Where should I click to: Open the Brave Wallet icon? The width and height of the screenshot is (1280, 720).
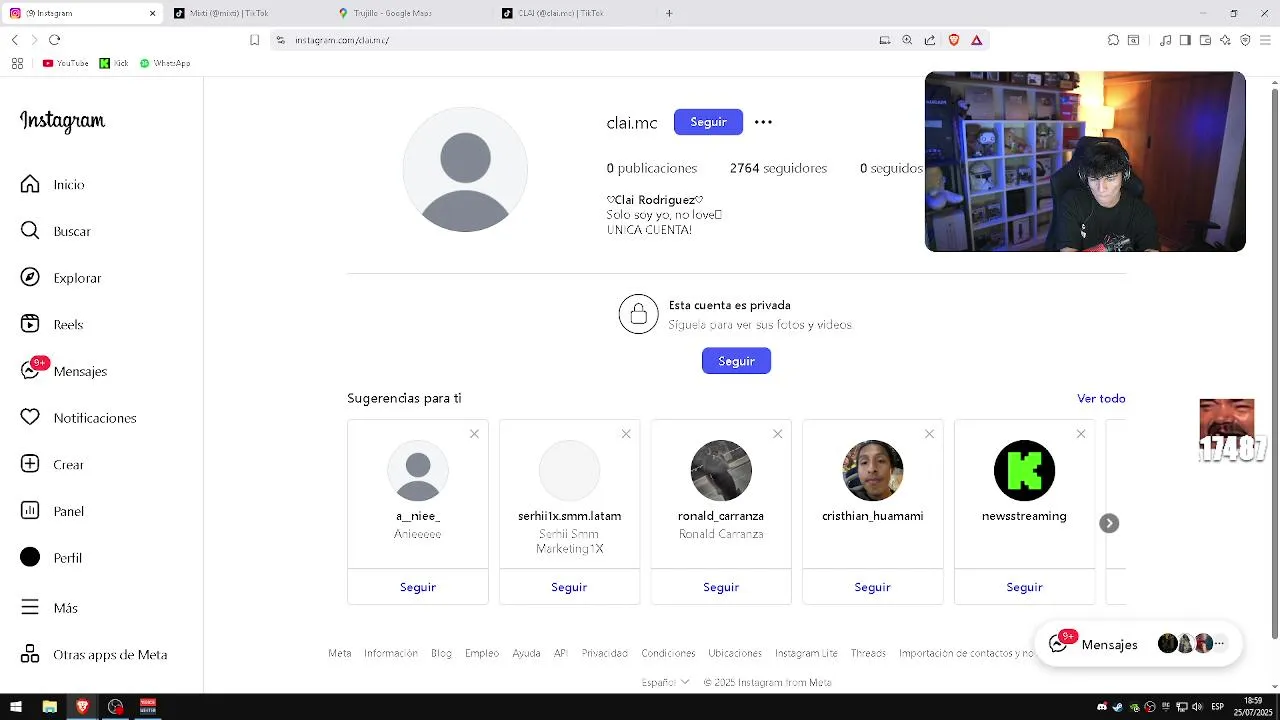[1205, 40]
